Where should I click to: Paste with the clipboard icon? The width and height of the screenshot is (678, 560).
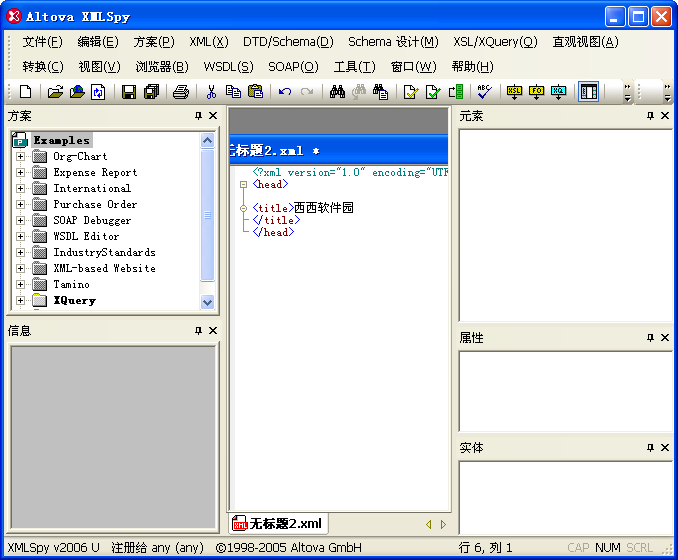(x=256, y=92)
